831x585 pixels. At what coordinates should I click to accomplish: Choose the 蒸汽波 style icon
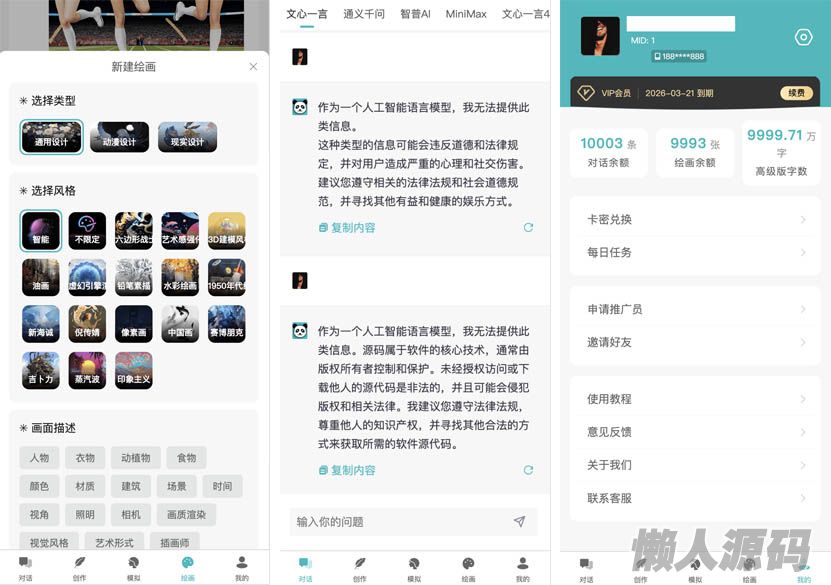[x=87, y=370]
